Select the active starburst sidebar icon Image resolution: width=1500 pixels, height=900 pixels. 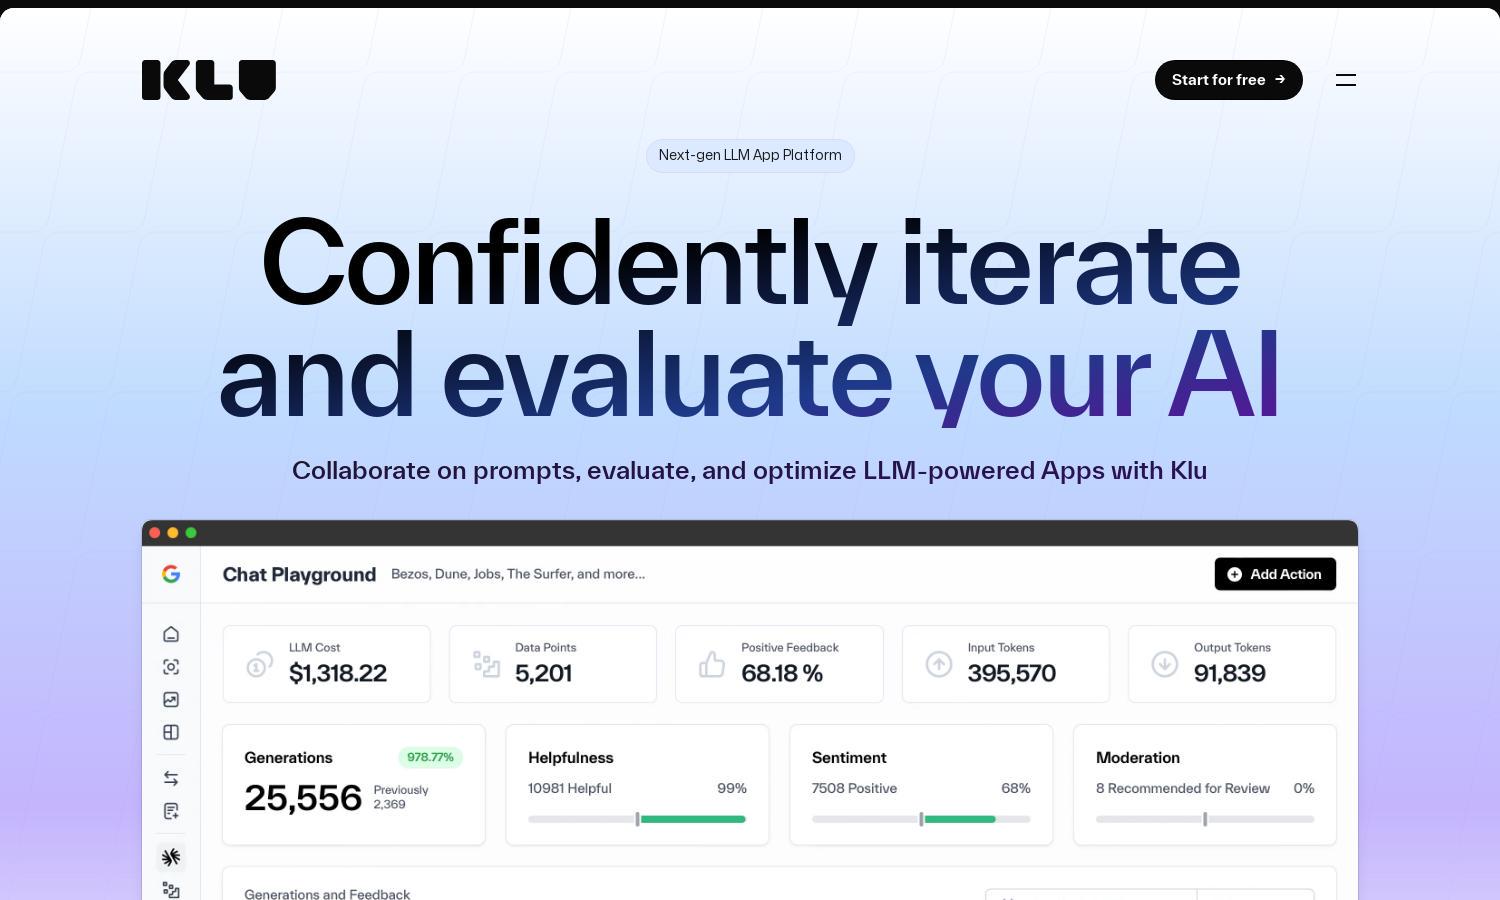(x=171, y=857)
